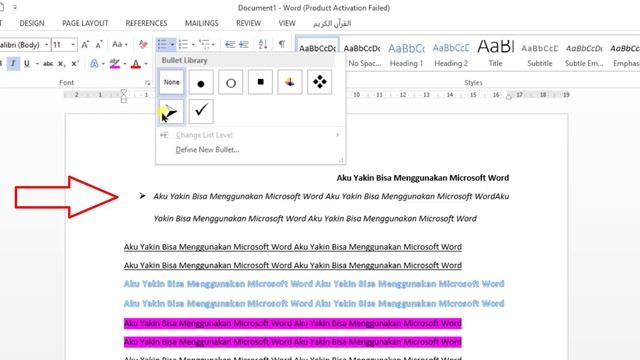Open the MAILINGS ribbon tab

click(x=202, y=23)
